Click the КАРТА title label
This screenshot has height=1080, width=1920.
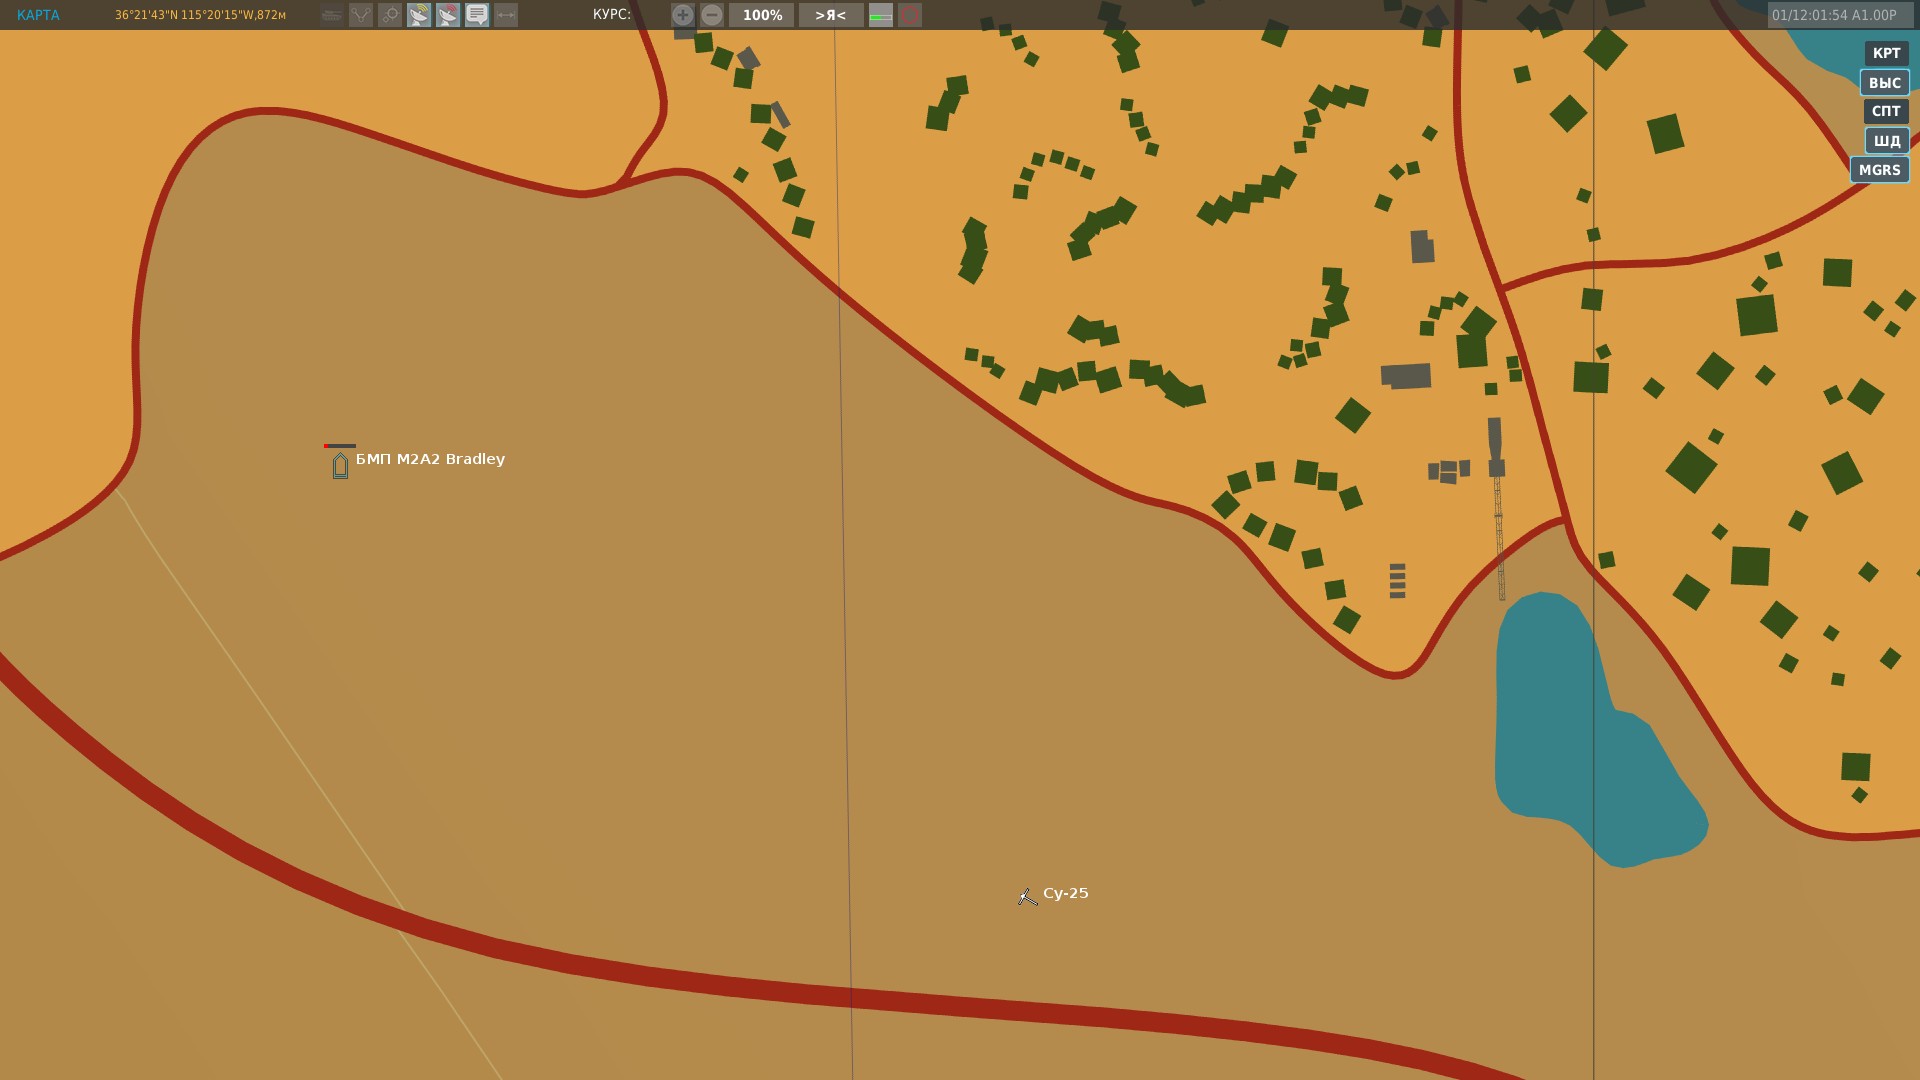(38, 15)
